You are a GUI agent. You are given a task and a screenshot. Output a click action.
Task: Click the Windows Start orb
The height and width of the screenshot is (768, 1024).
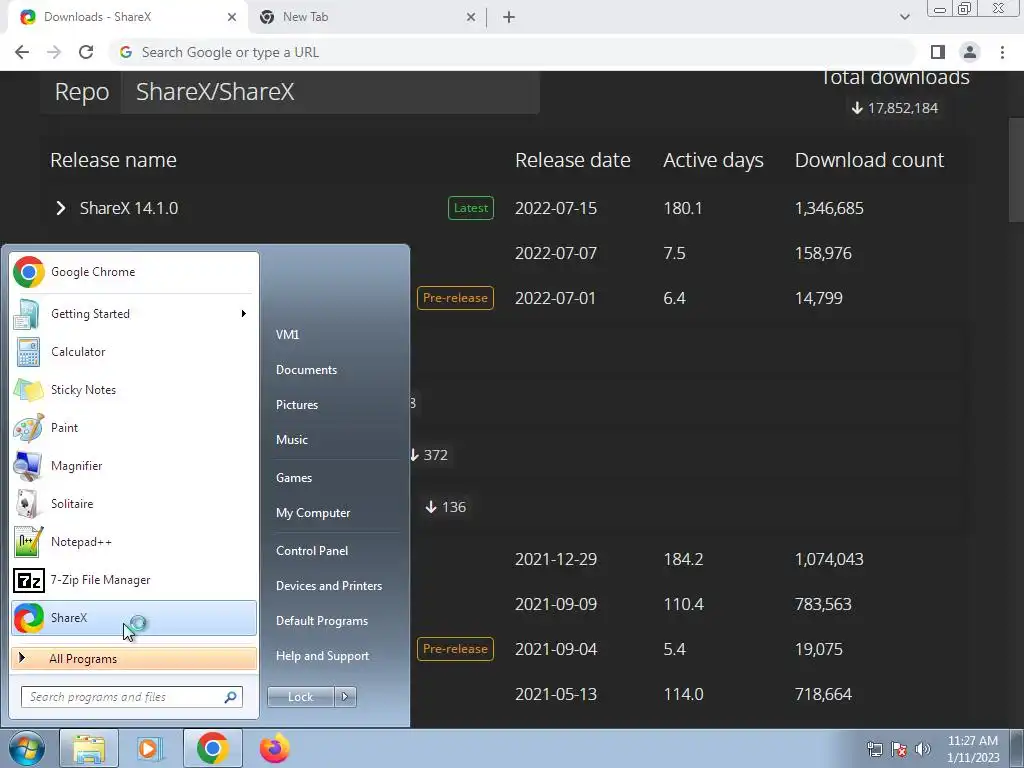(27, 748)
